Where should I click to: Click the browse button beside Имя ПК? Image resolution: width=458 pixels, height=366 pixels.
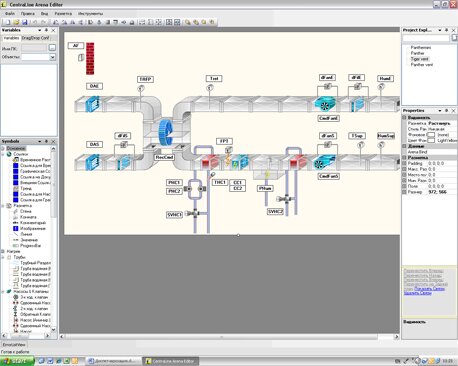52,48
